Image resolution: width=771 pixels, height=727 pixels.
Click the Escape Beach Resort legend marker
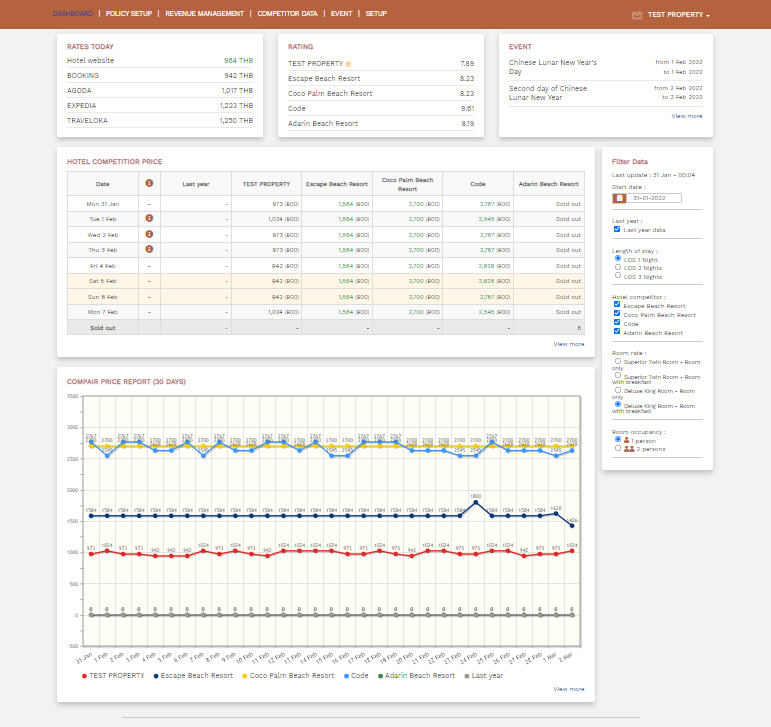tap(156, 676)
